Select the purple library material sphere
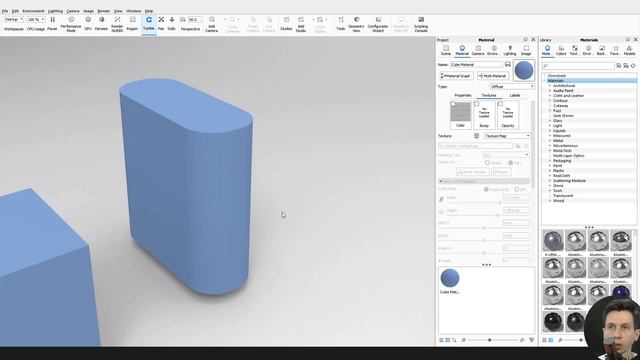The image size is (640, 360). pos(621,293)
